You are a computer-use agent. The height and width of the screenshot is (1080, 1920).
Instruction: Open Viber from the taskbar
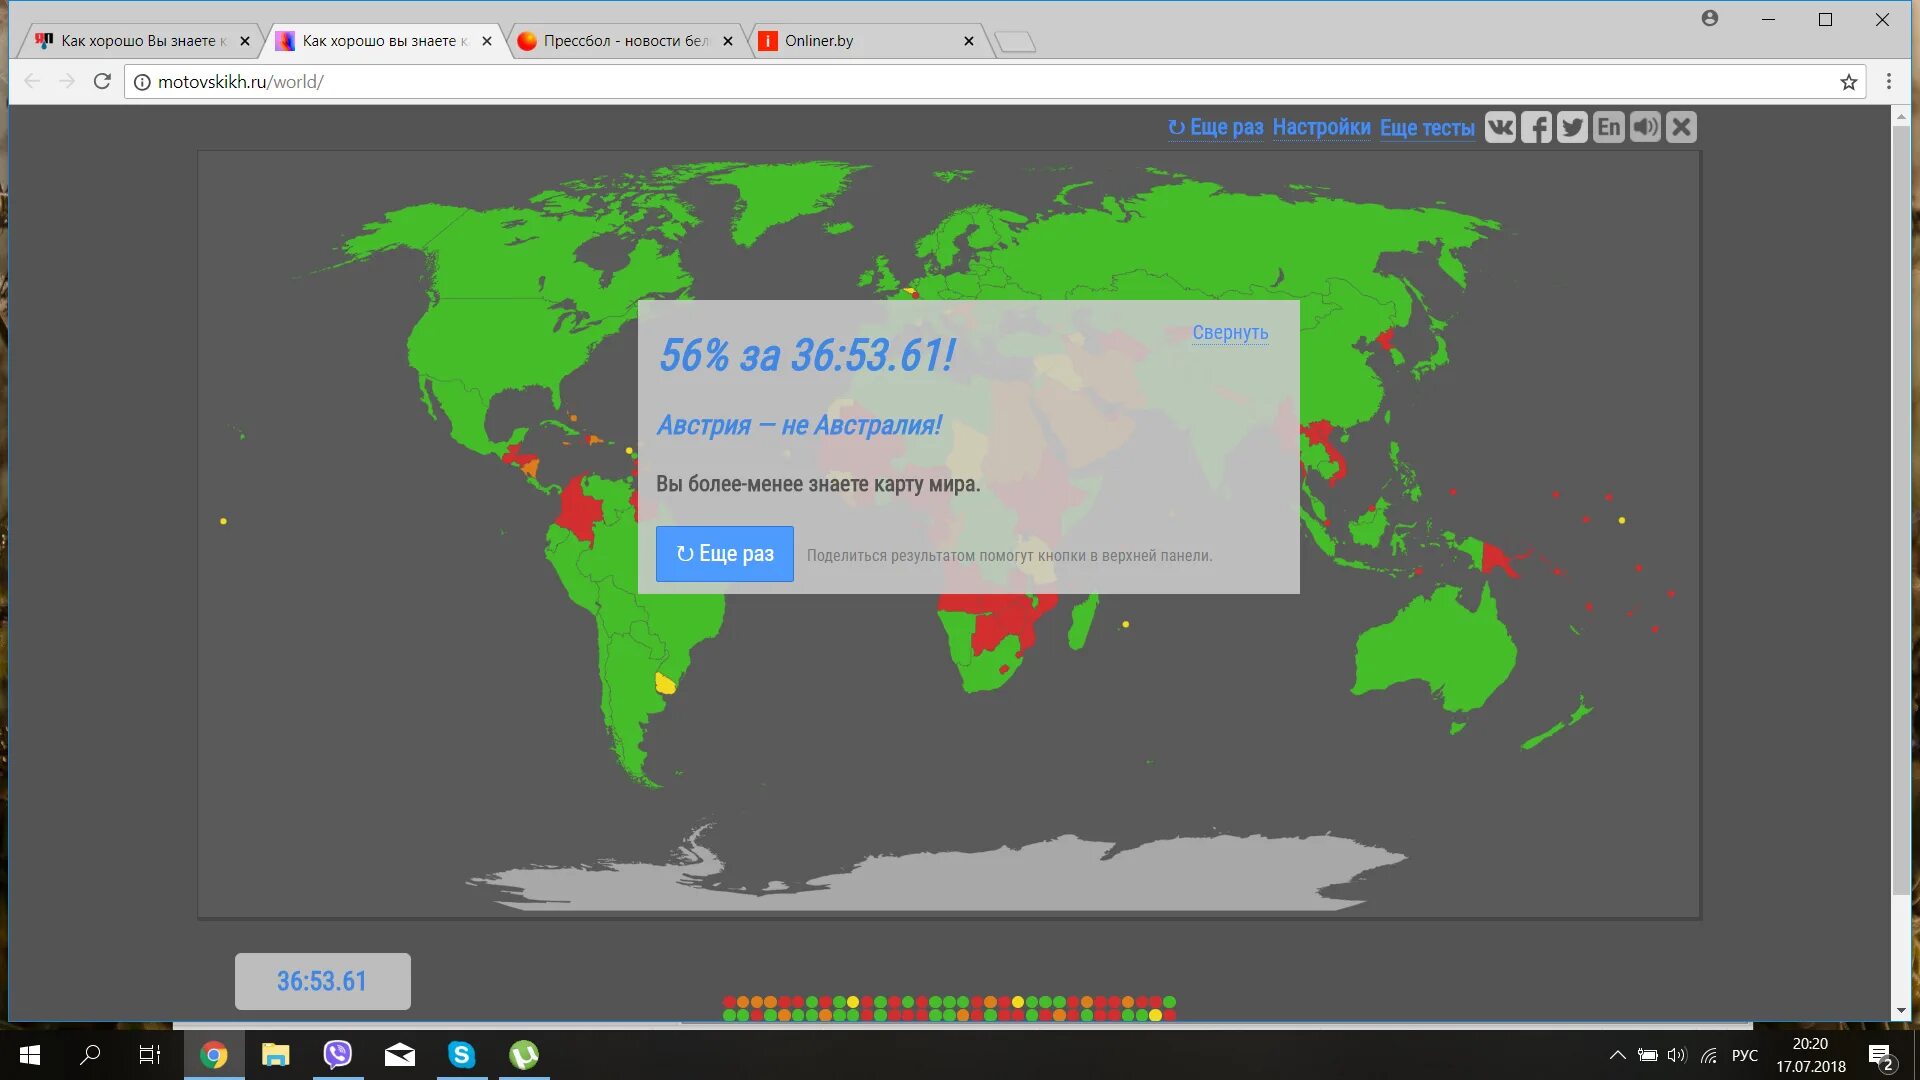(x=337, y=1054)
